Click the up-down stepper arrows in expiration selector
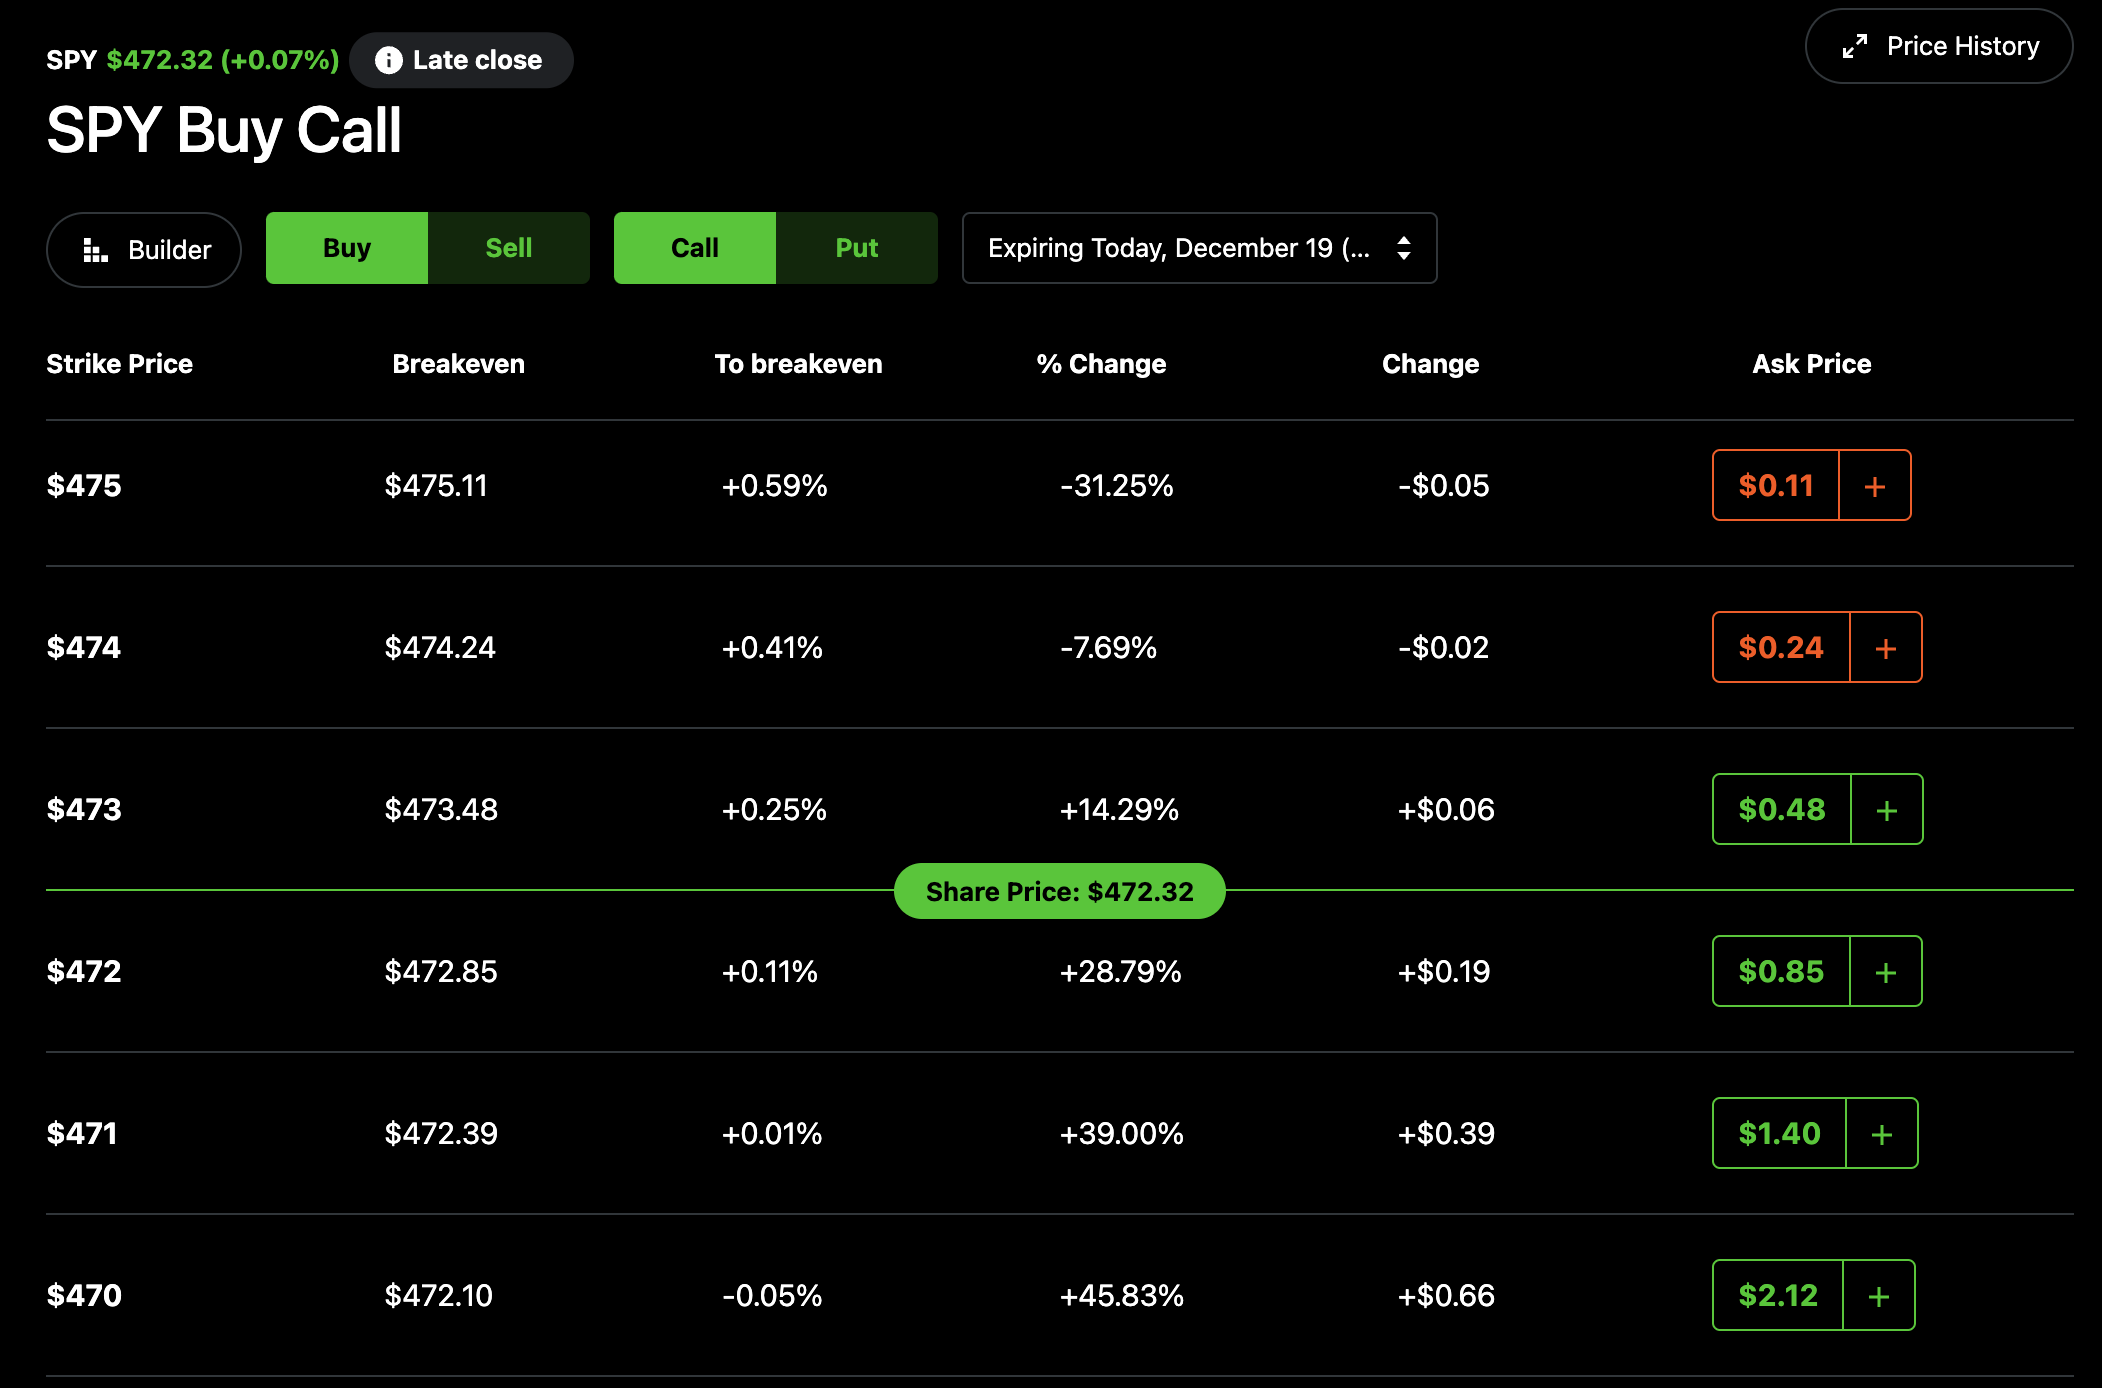Screen dimensions: 2102x1388 click(x=1404, y=248)
